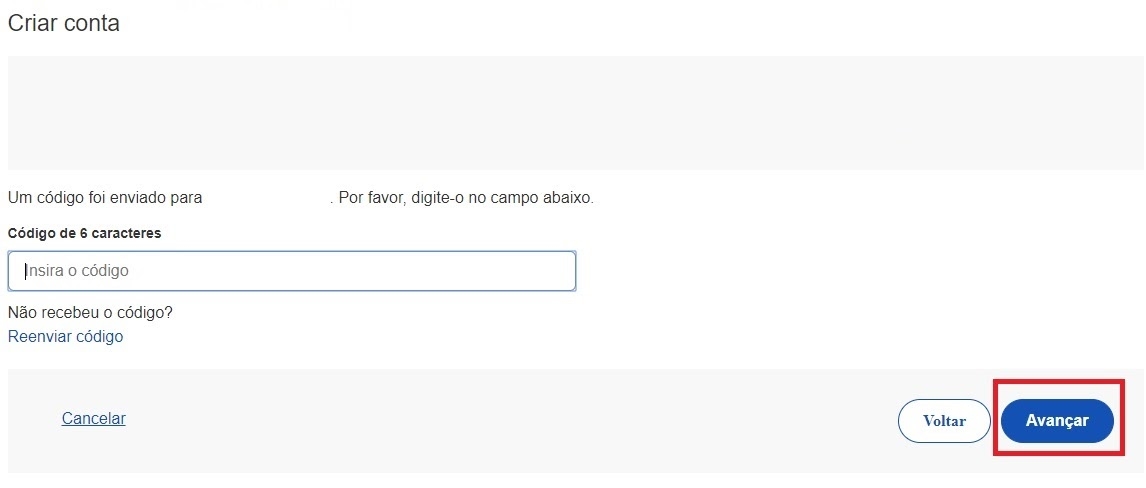1146x488 pixels.
Task: Go back to the previous step
Action: click(944, 421)
